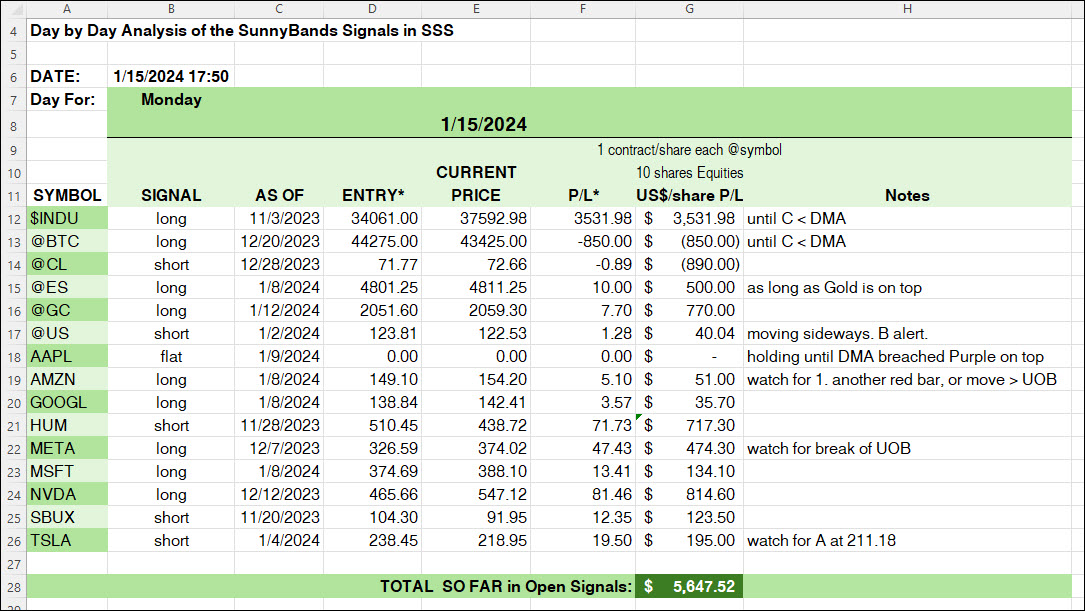
Task: Select the 'HUM' symbol cell
Action: (x=66, y=426)
